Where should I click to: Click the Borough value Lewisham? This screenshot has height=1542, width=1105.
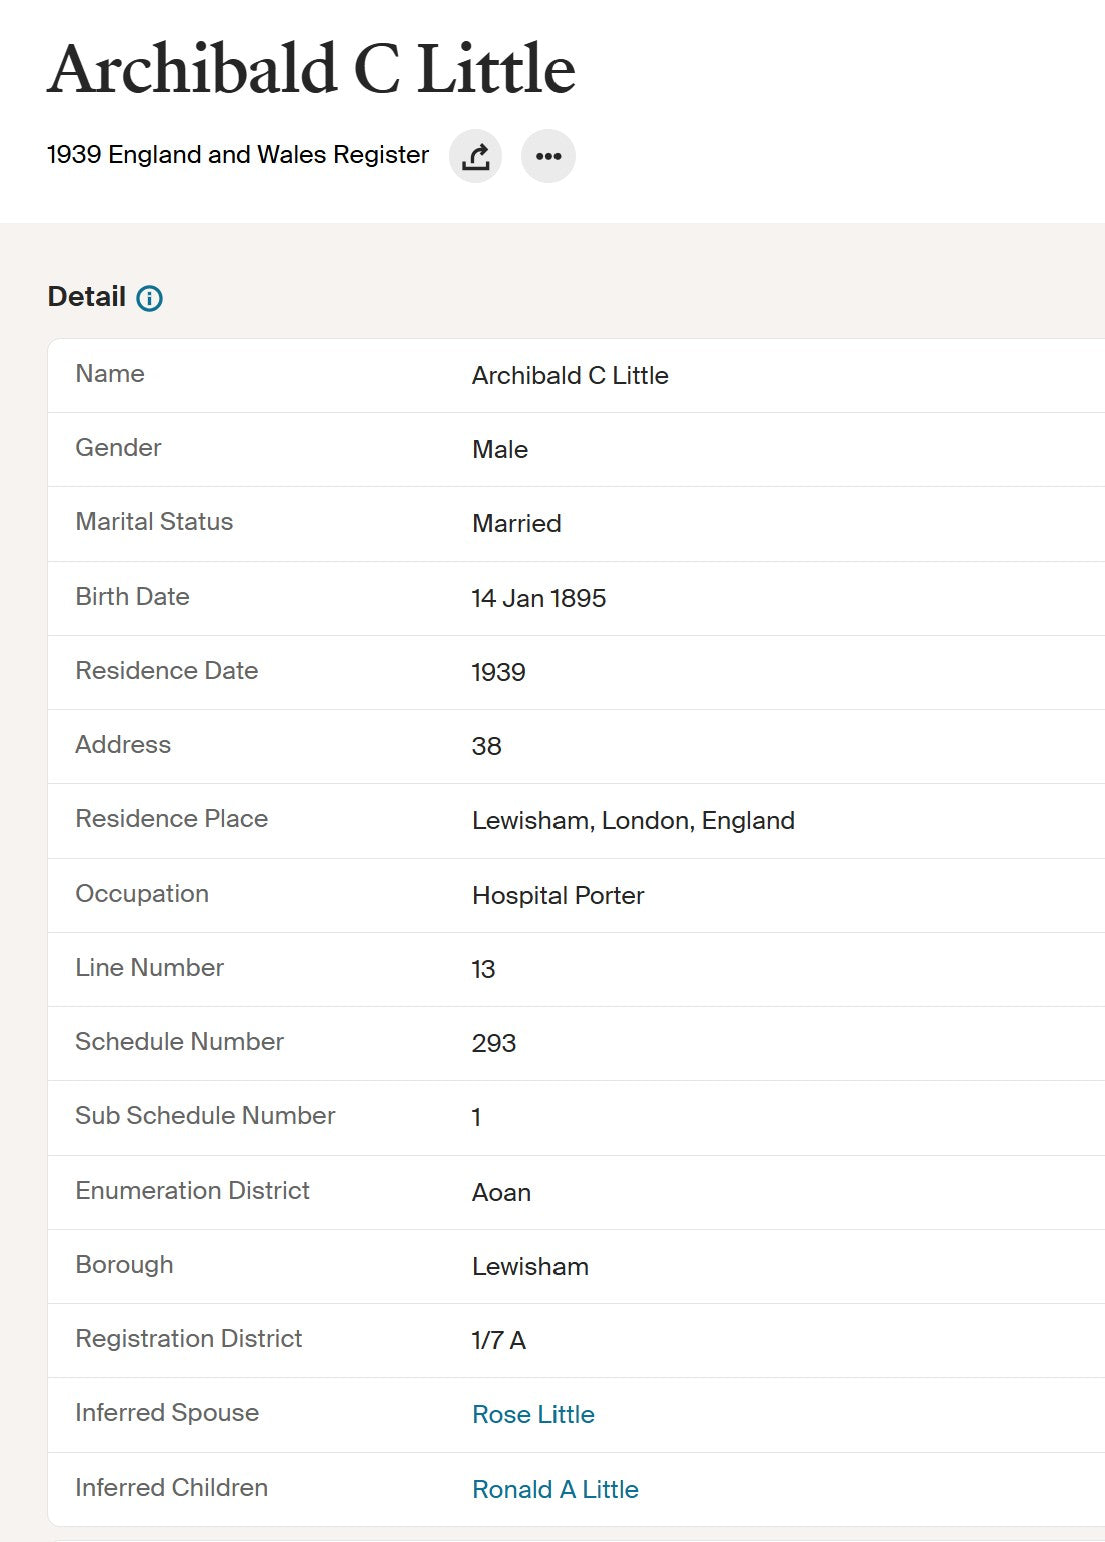click(530, 1266)
